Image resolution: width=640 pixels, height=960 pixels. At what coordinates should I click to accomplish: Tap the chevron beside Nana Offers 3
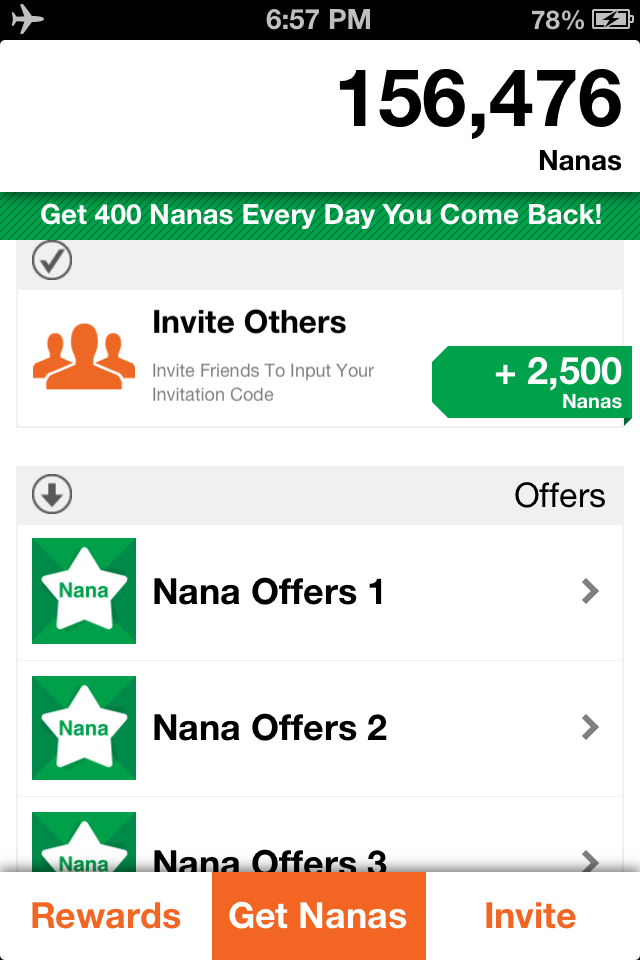click(590, 859)
